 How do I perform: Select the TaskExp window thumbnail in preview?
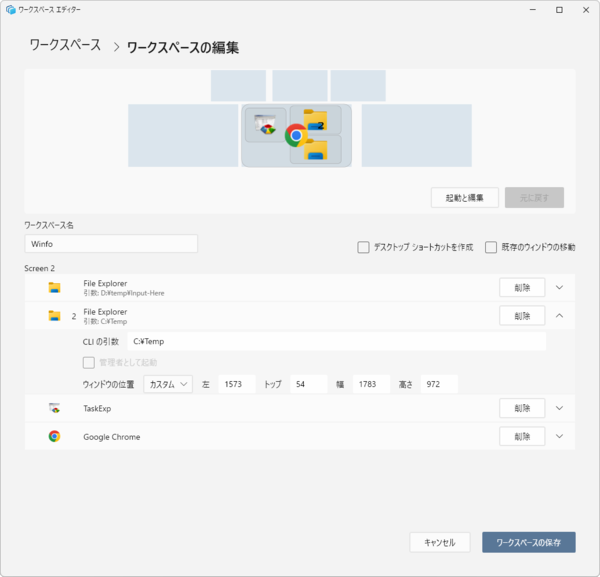point(266,125)
